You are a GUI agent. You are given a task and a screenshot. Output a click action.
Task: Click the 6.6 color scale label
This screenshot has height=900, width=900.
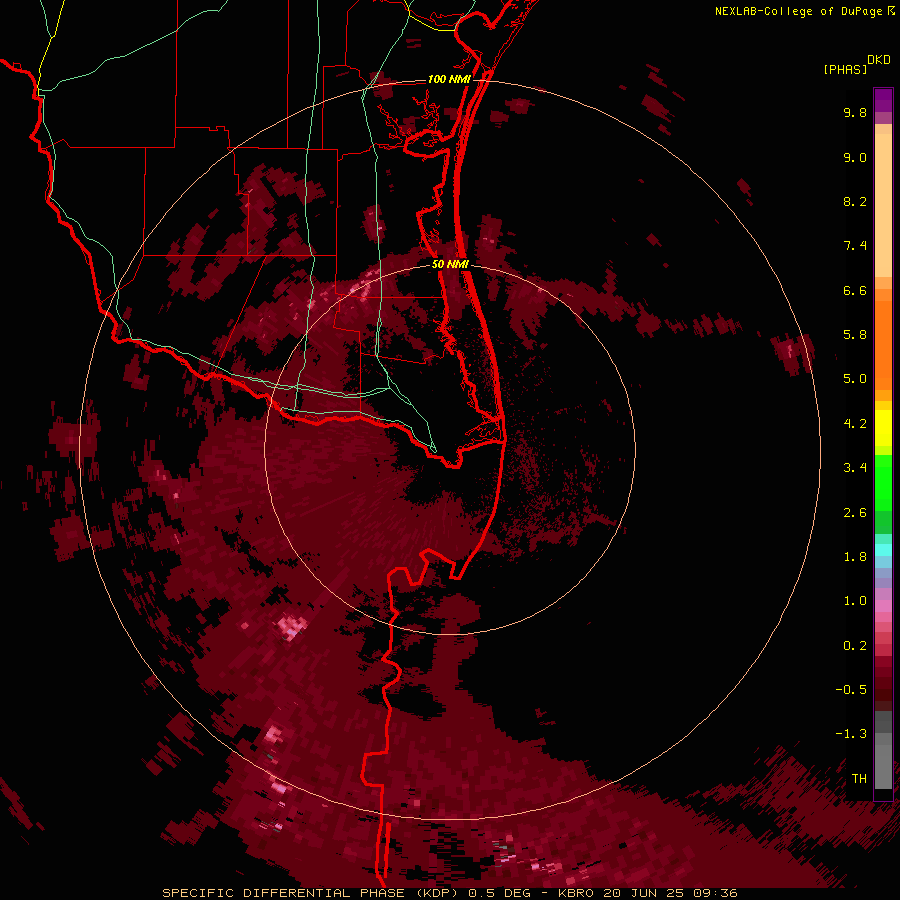point(855,290)
